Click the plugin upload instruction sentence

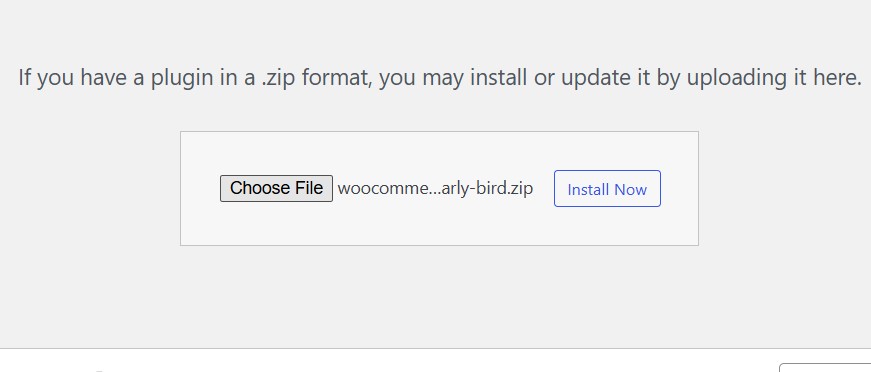(440, 78)
